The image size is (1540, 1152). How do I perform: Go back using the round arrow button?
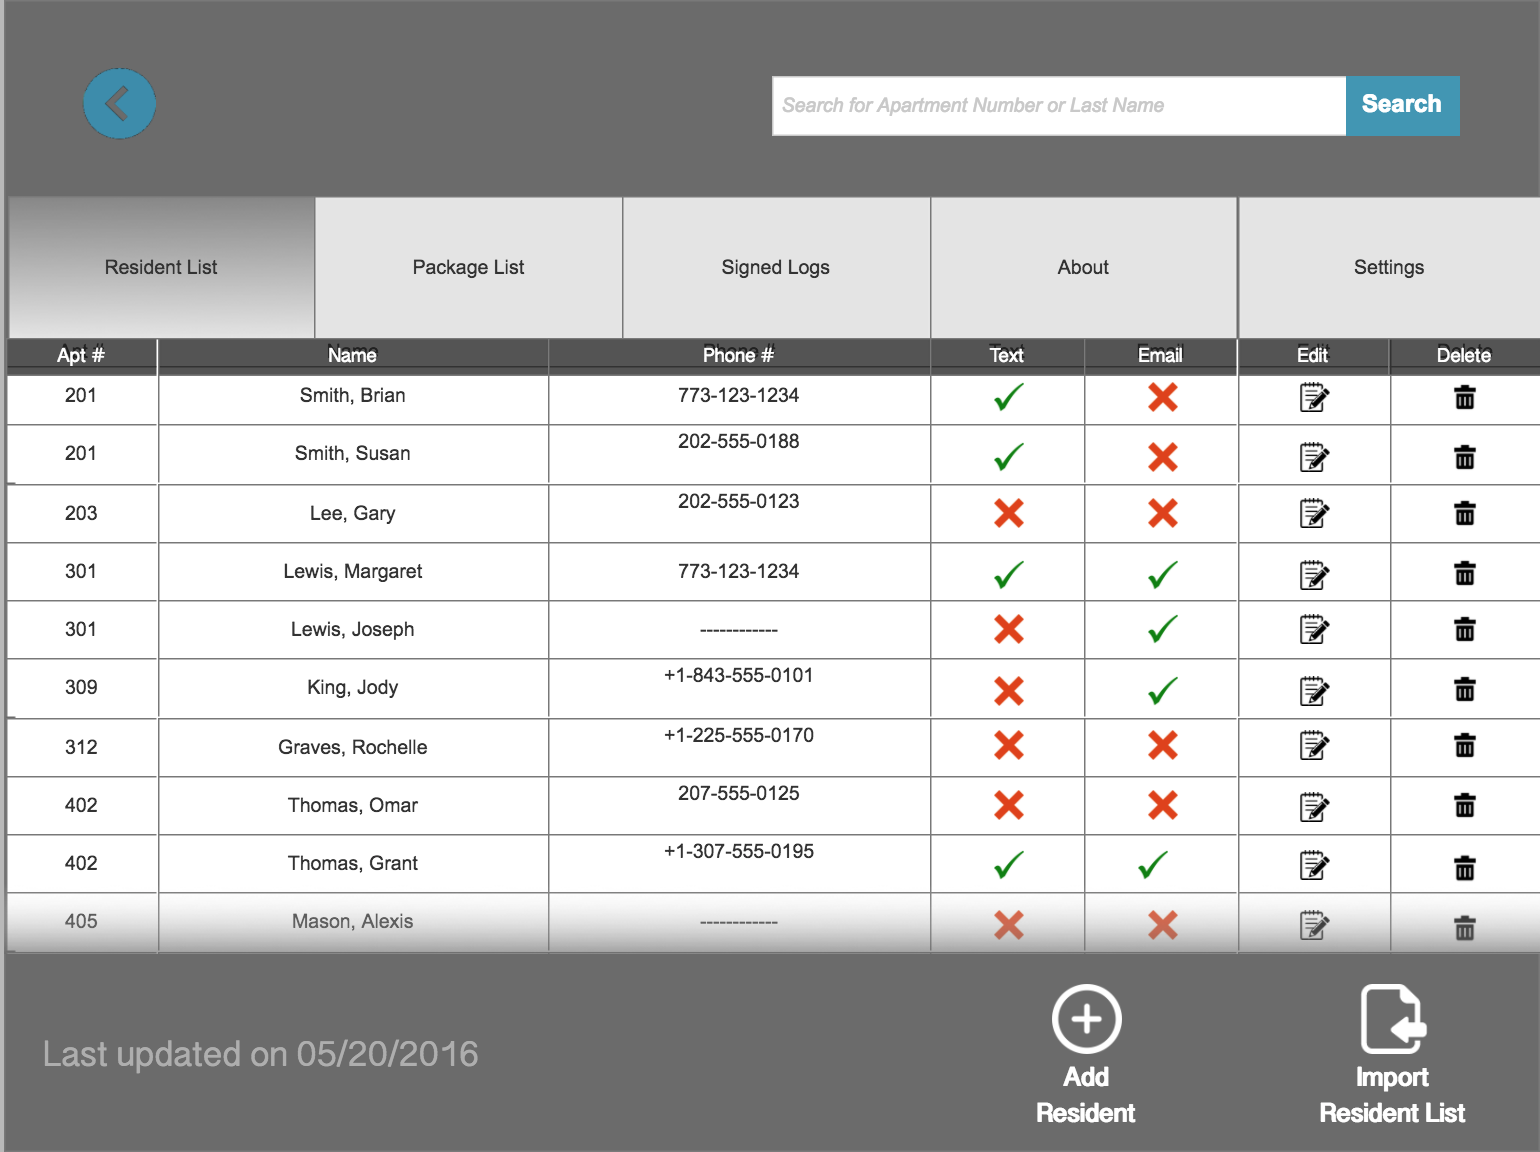(119, 104)
